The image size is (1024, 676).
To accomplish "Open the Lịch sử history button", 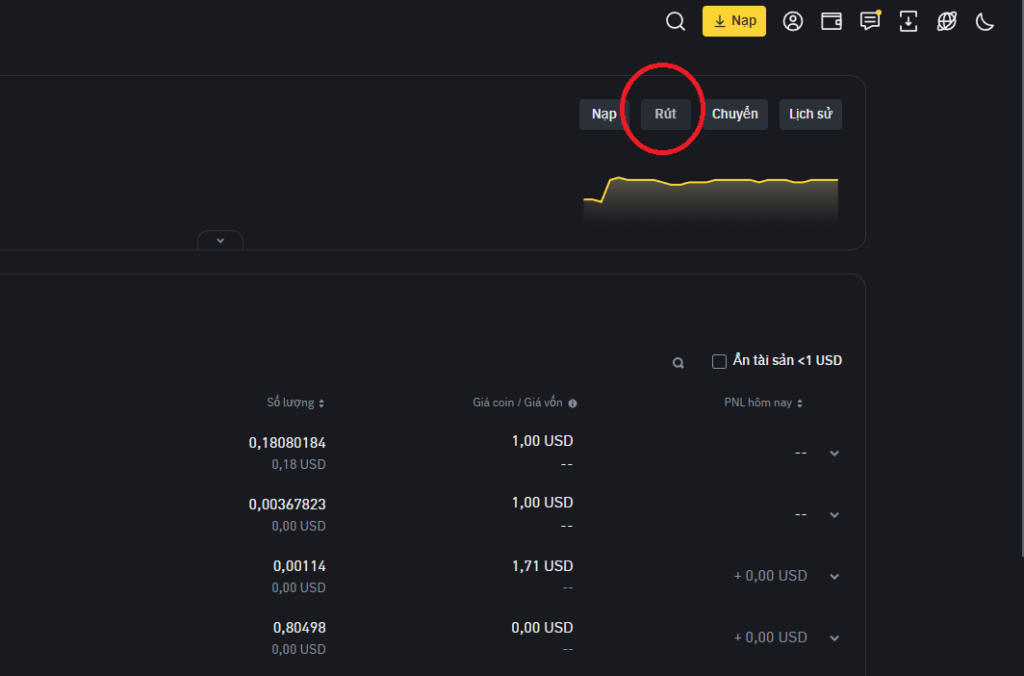I will click(x=810, y=114).
